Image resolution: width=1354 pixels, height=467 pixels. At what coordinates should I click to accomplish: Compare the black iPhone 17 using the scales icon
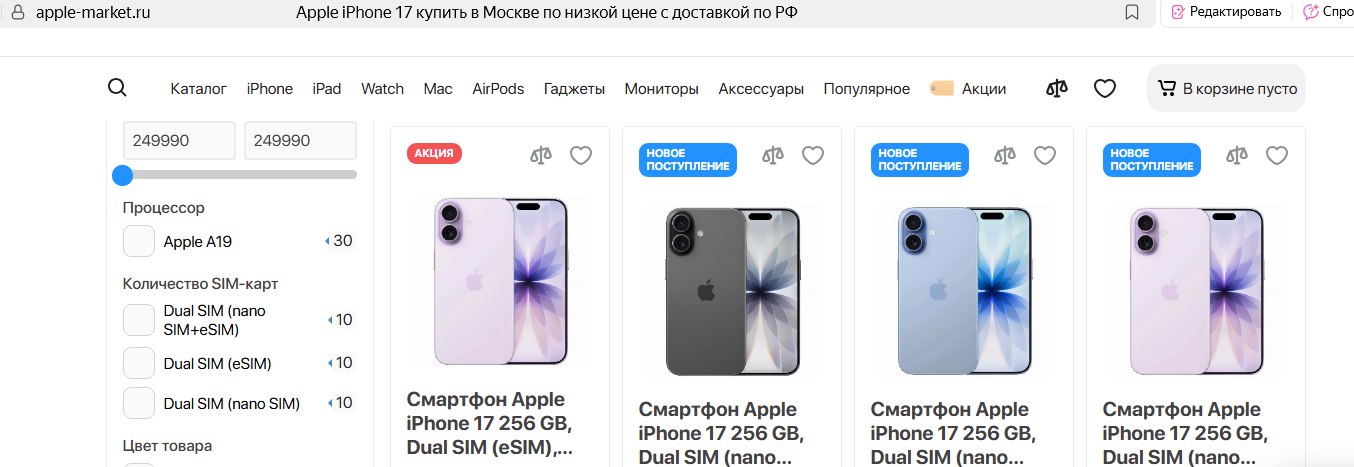click(x=773, y=155)
